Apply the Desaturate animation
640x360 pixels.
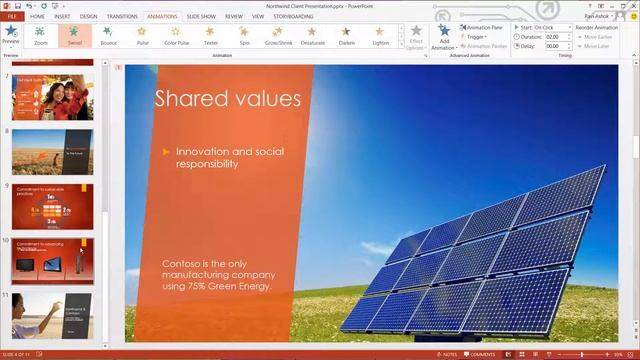point(313,36)
